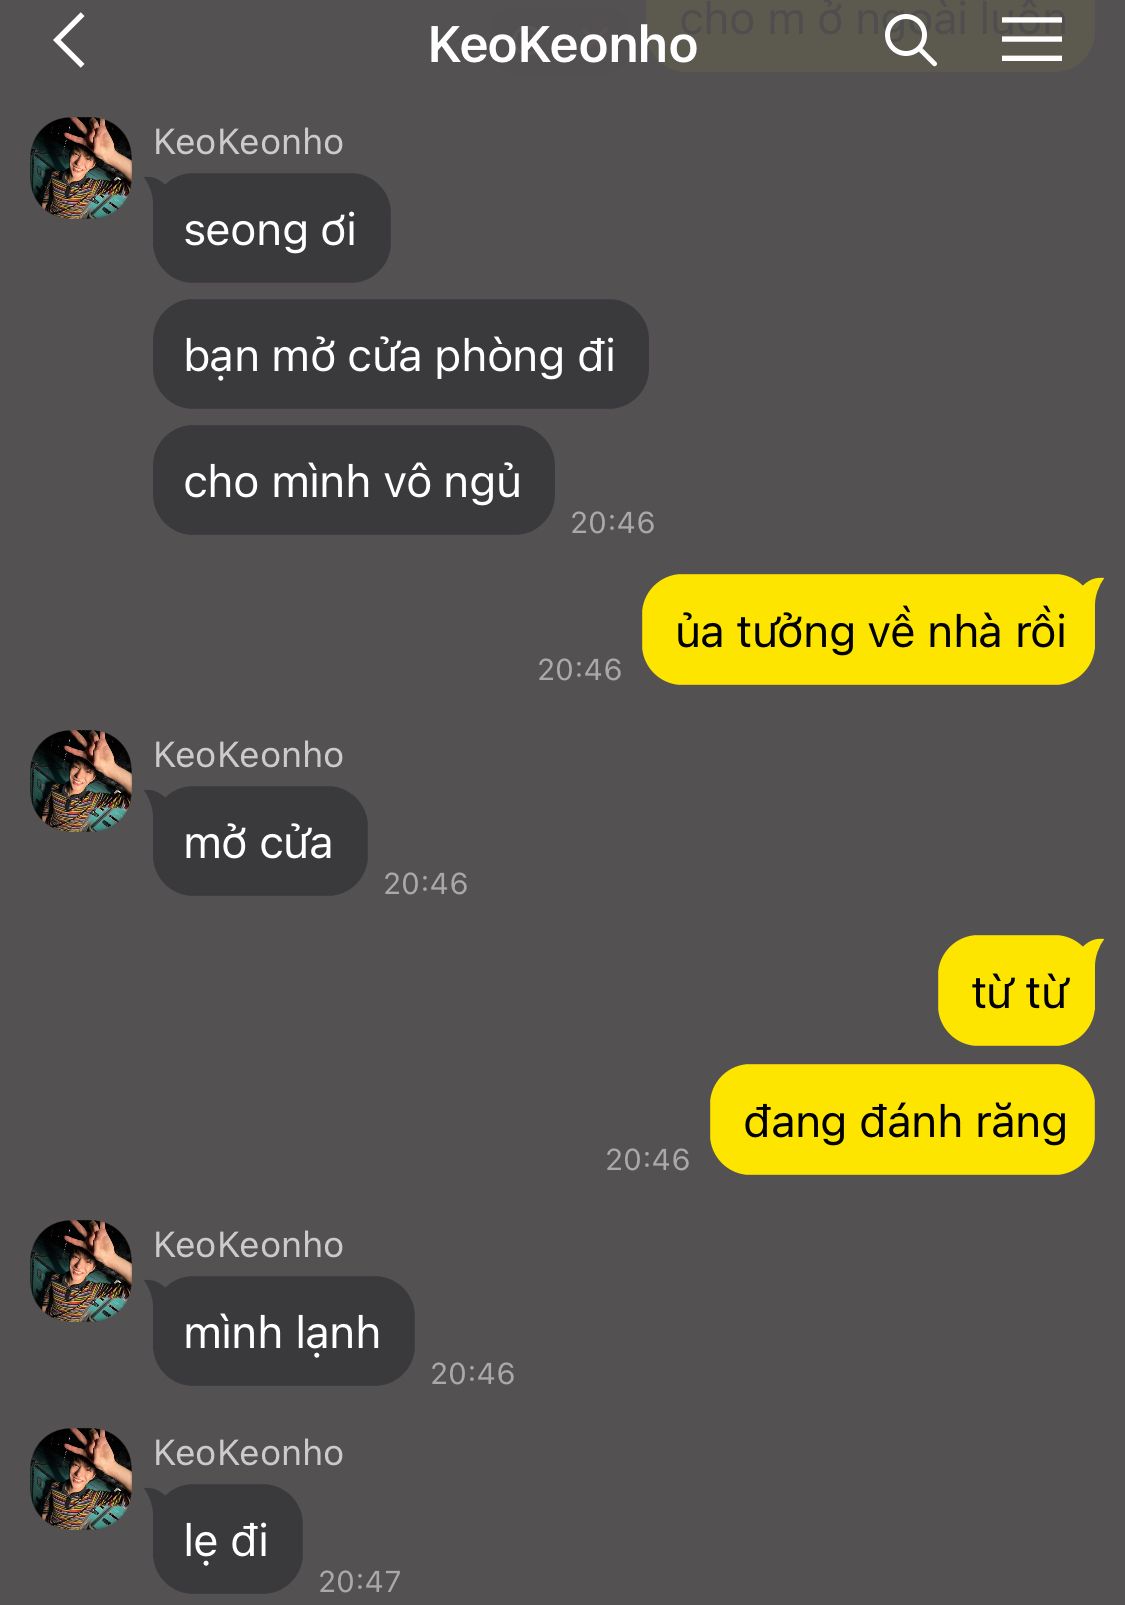Tap avatar next to 'seong ơi' message
1125x1605 pixels.
pyautogui.click(x=81, y=168)
